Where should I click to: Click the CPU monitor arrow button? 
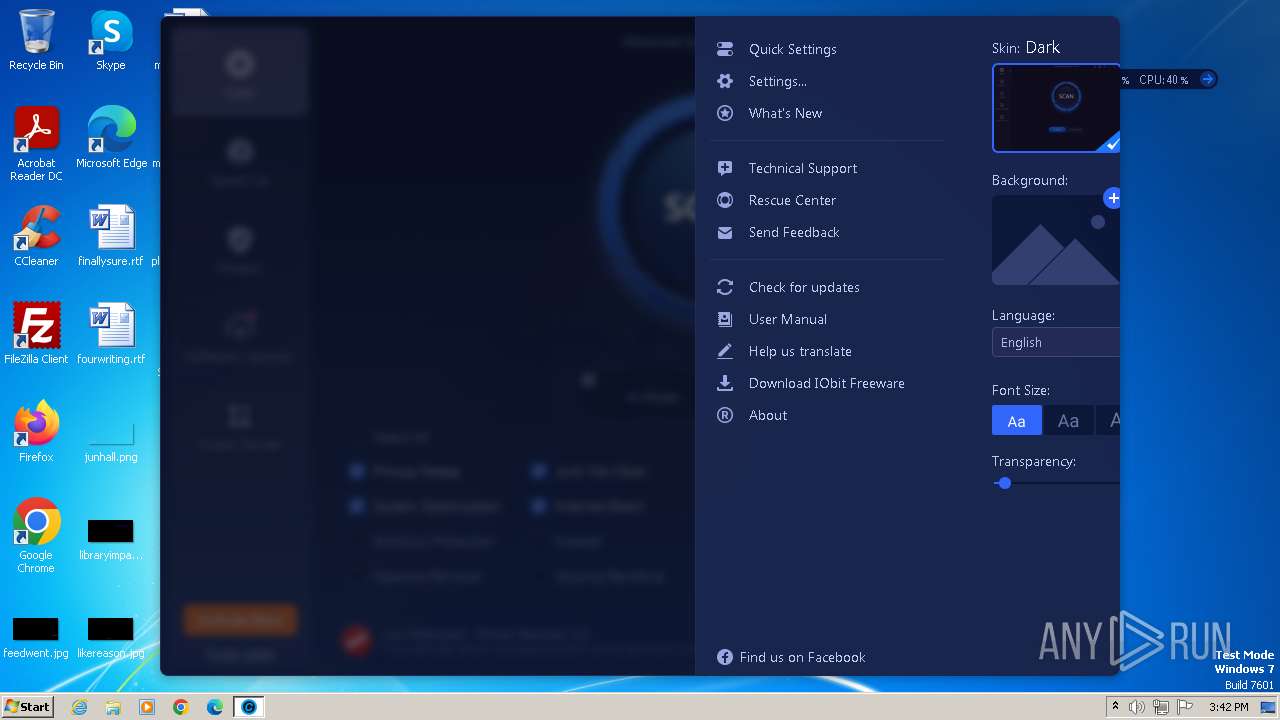tap(1207, 79)
